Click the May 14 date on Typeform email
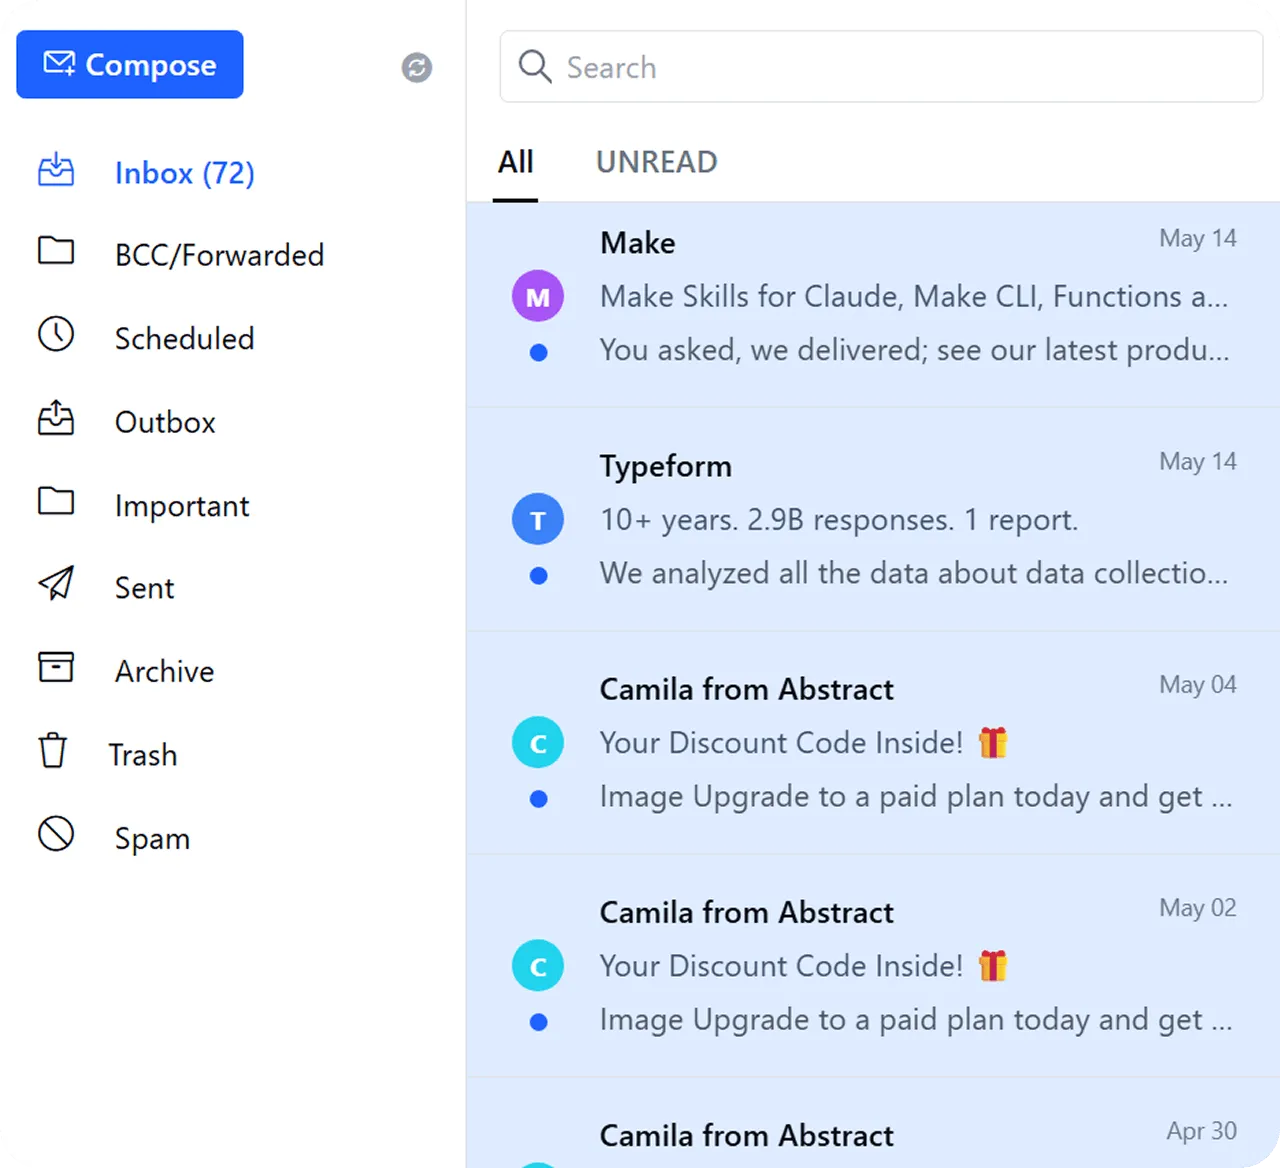 point(1198,461)
